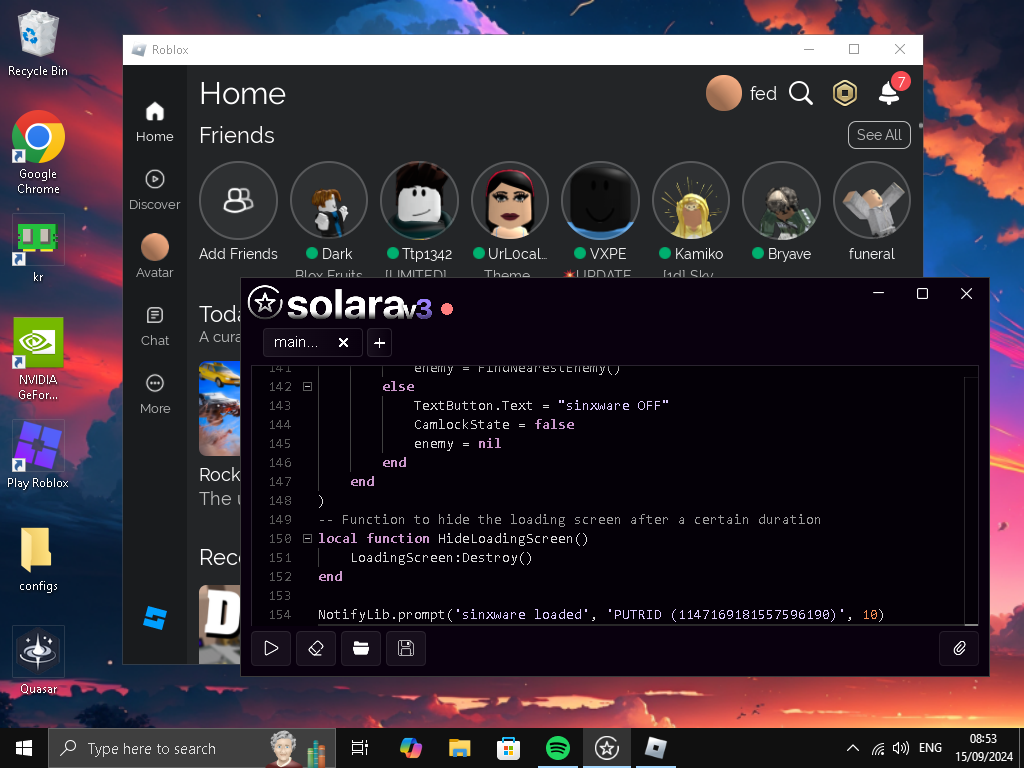Open File Explorer from taskbar

460,748
